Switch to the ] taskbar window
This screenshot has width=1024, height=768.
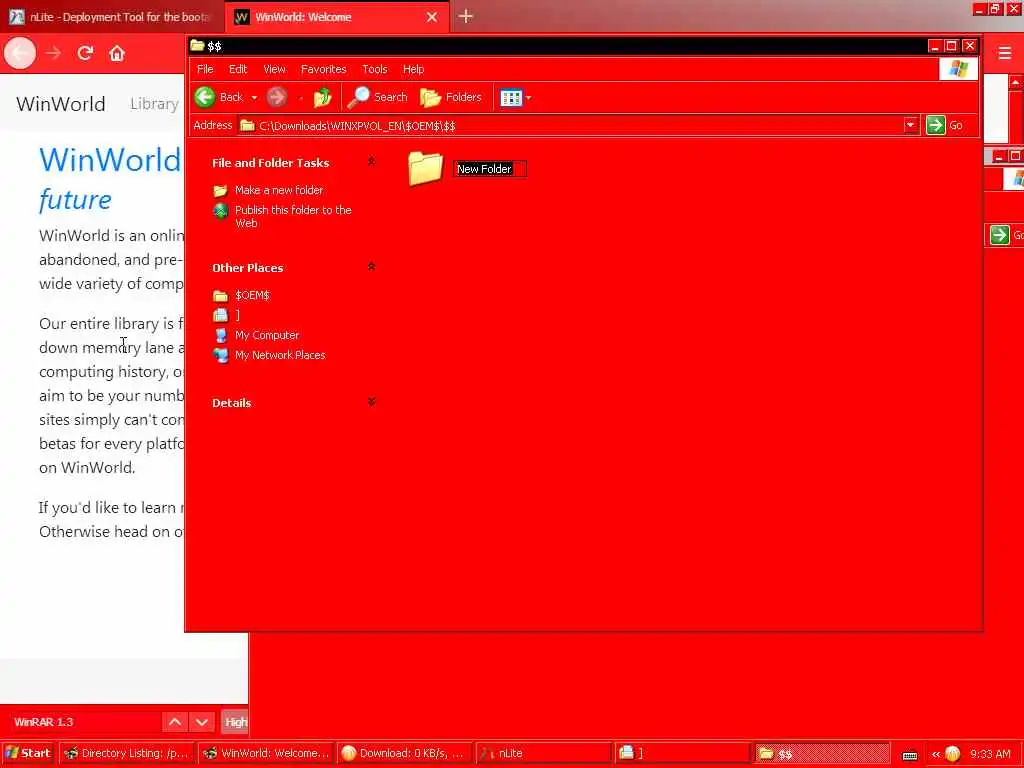683,753
